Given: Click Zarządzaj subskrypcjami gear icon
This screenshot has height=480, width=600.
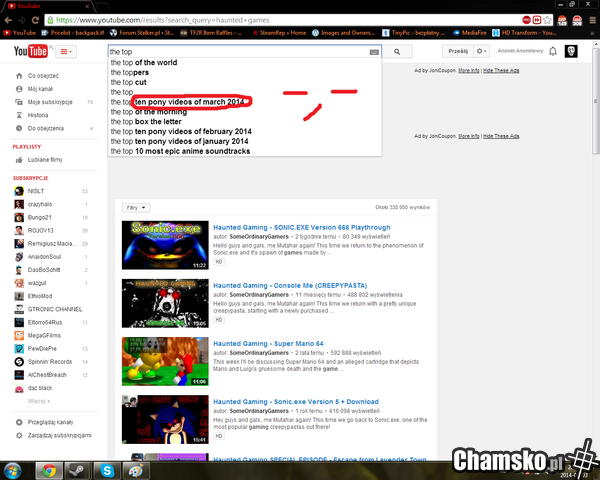Looking at the screenshot, I should pyautogui.click(x=18, y=435).
